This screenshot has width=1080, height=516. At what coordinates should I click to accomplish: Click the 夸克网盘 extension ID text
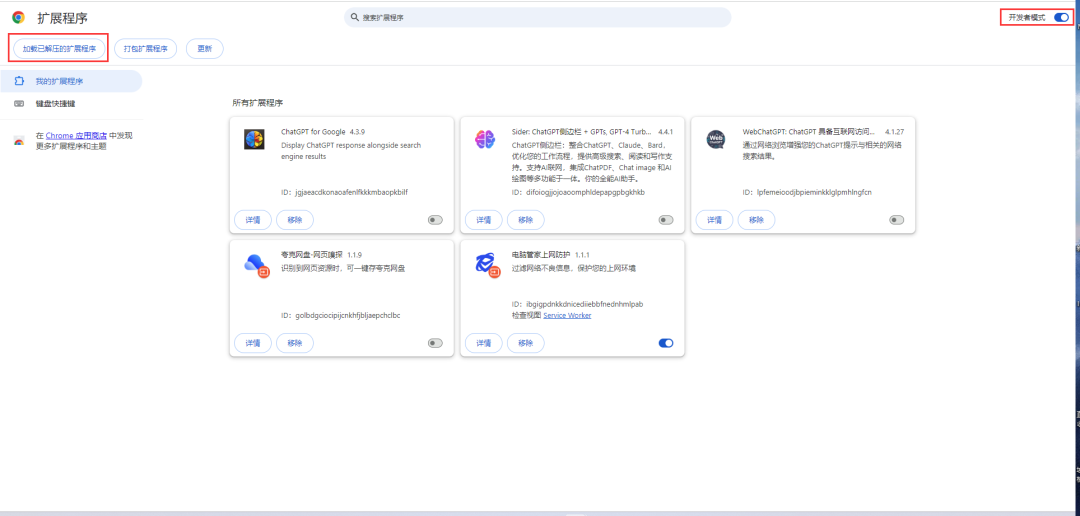coord(341,316)
